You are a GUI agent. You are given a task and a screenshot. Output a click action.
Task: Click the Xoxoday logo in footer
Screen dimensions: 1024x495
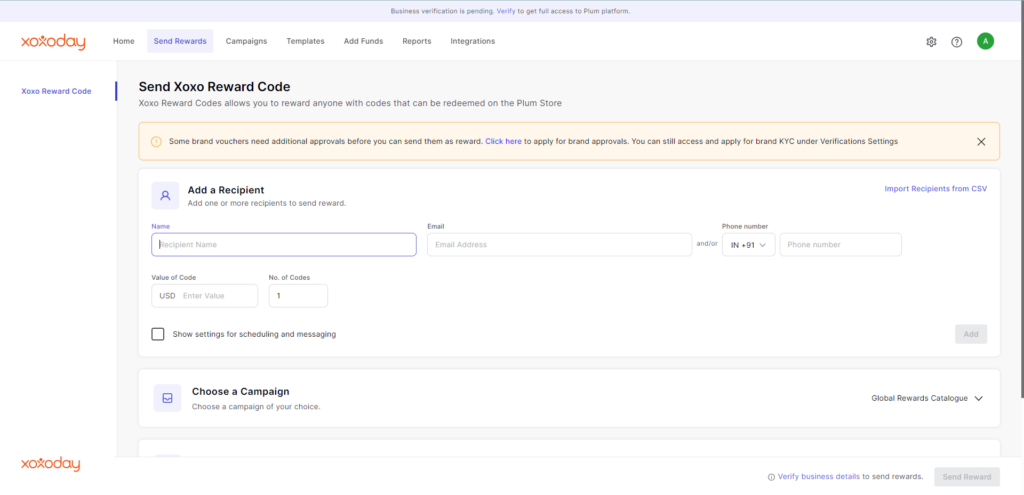[x=50, y=464]
